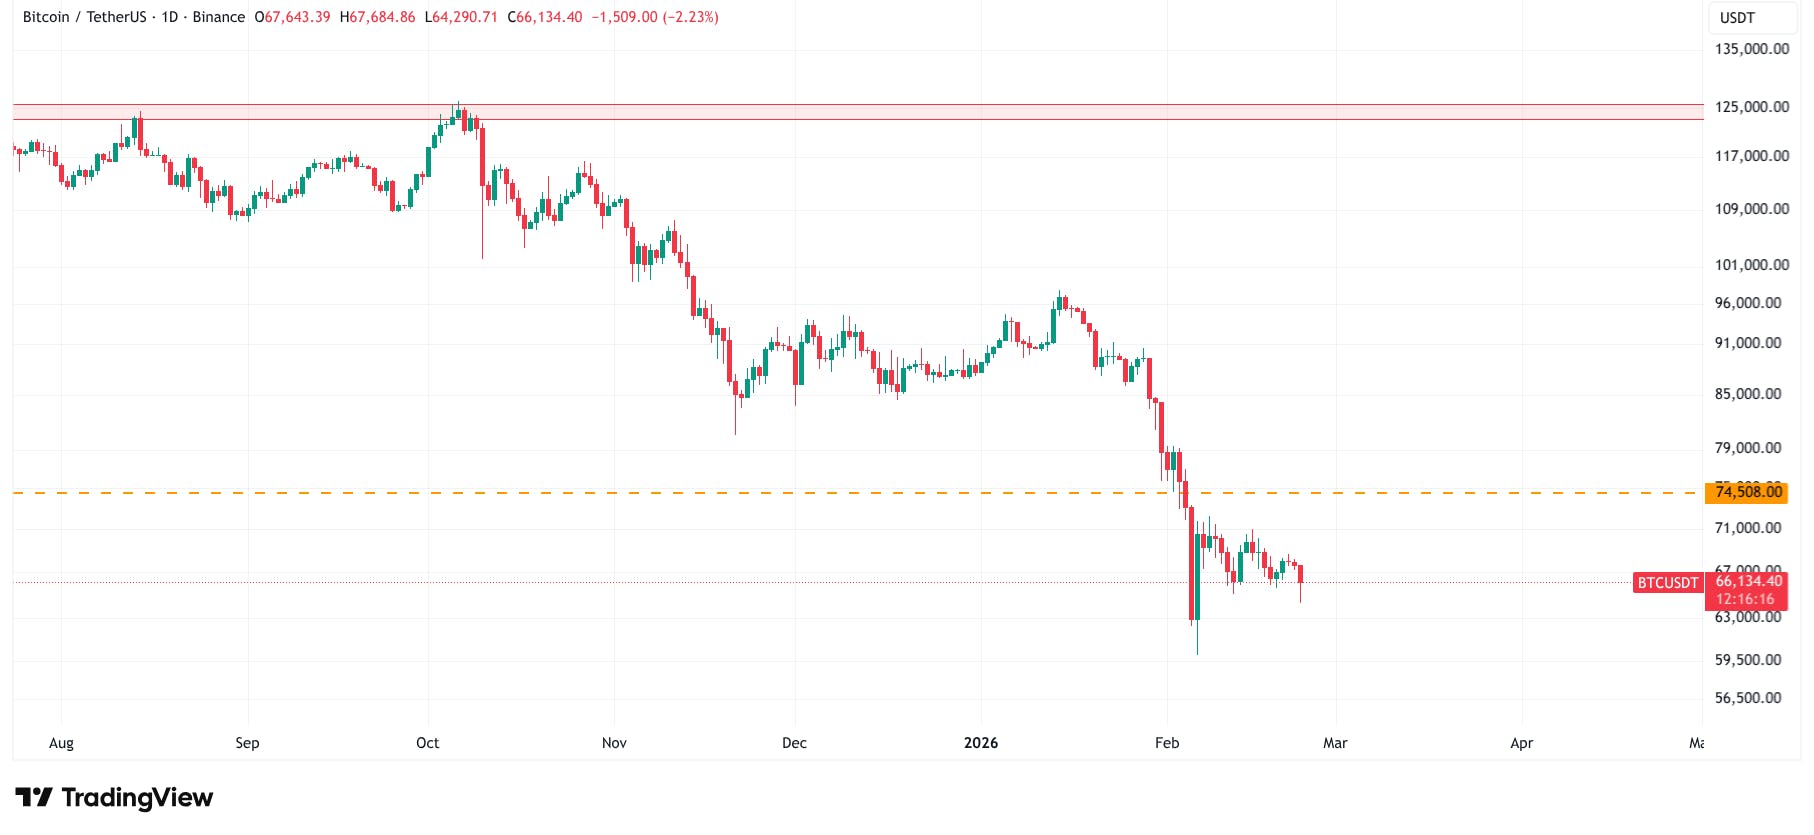Click the high value H67,684.86

pos(377,17)
